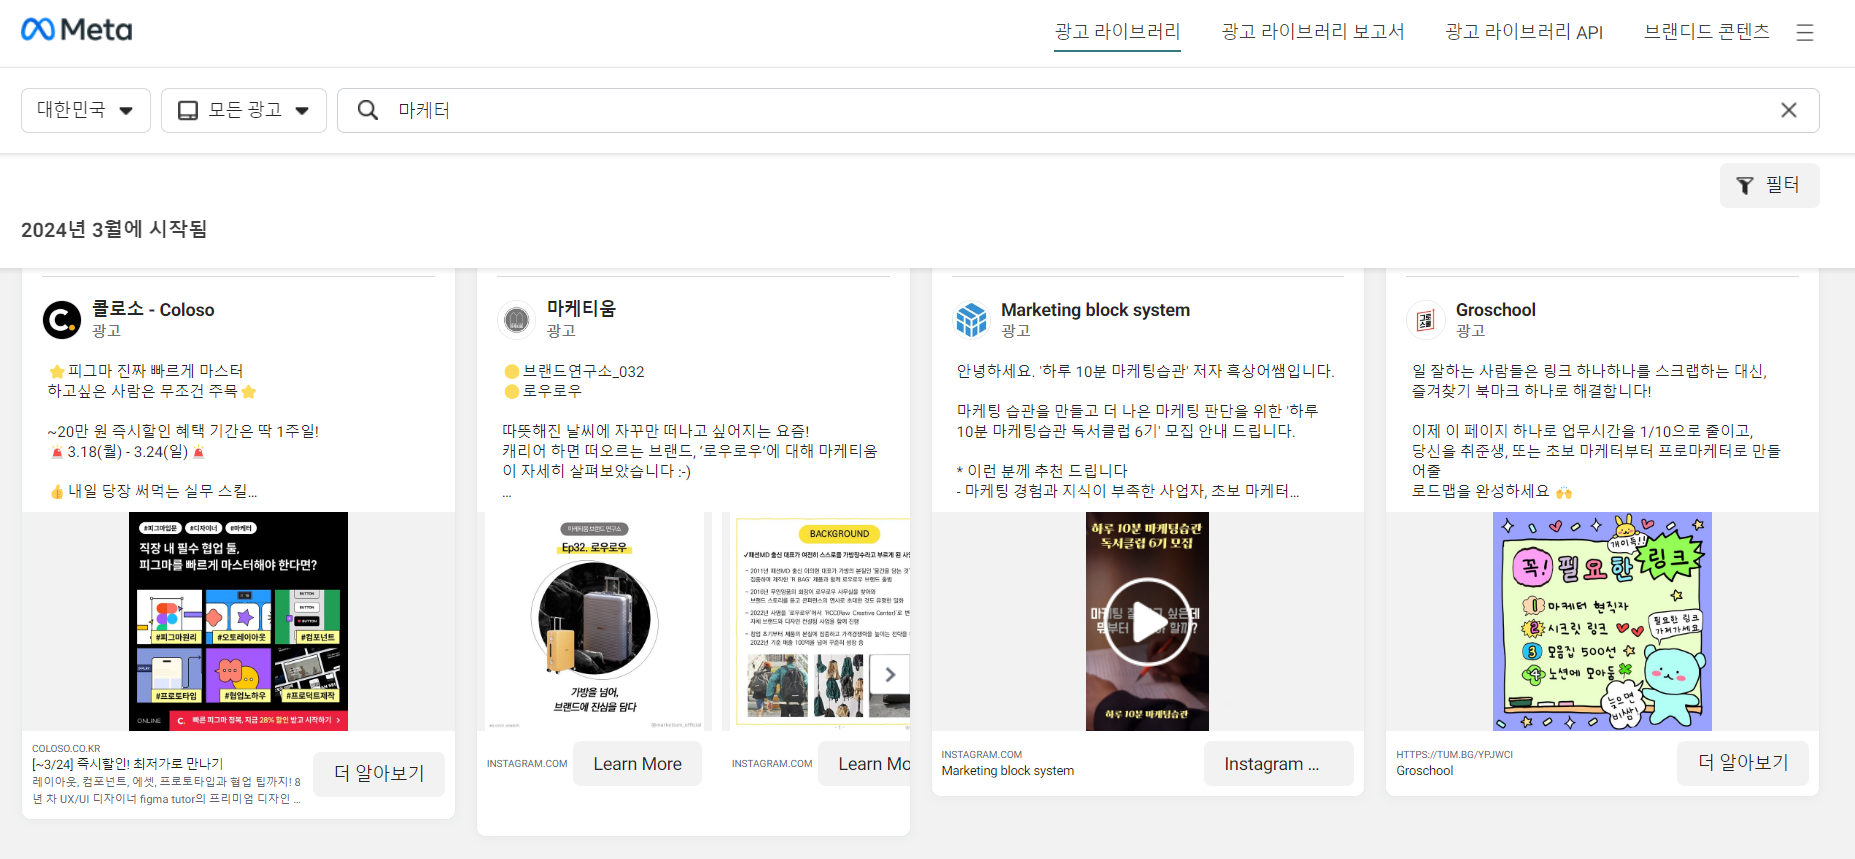Click the Meta logo

tap(77, 30)
